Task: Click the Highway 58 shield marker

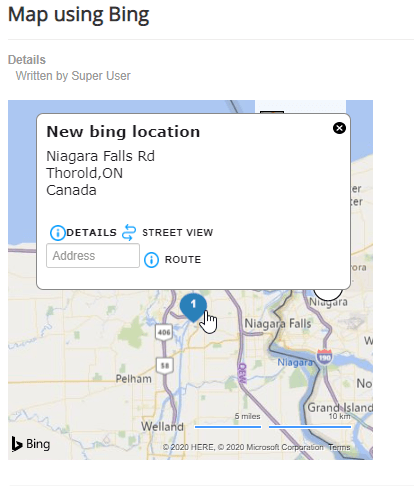Action: [x=165, y=366]
